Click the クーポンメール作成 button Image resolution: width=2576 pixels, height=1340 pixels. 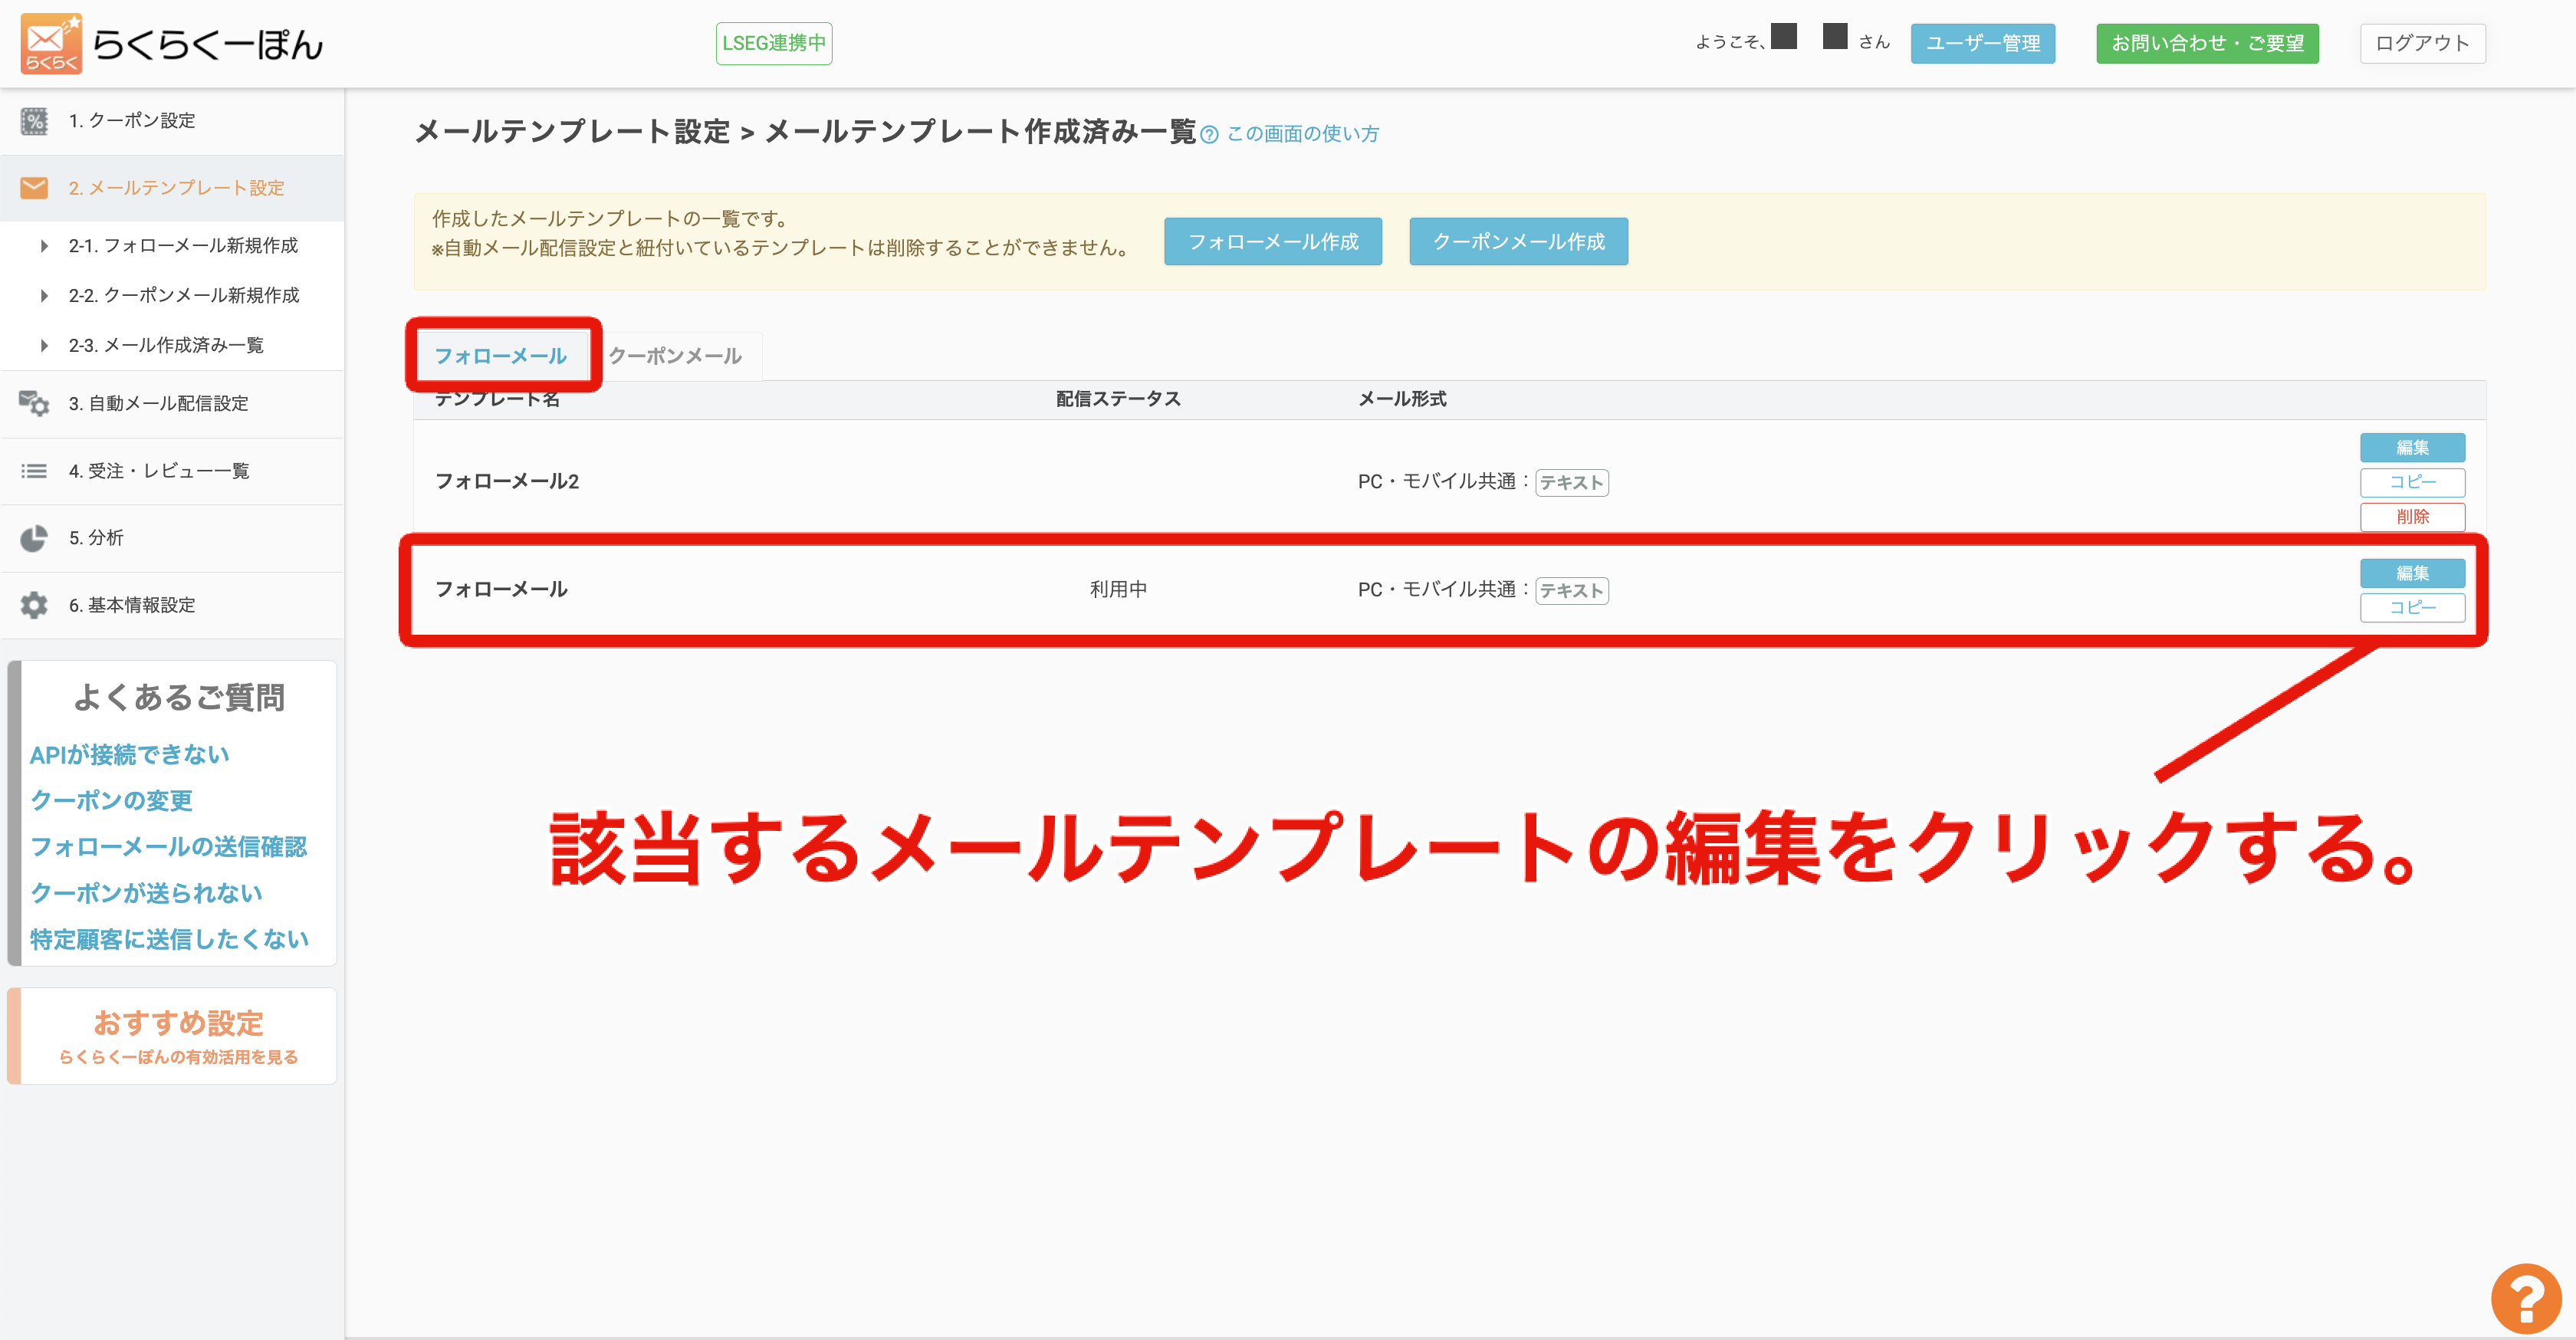pyautogui.click(x=1518, y=241)
